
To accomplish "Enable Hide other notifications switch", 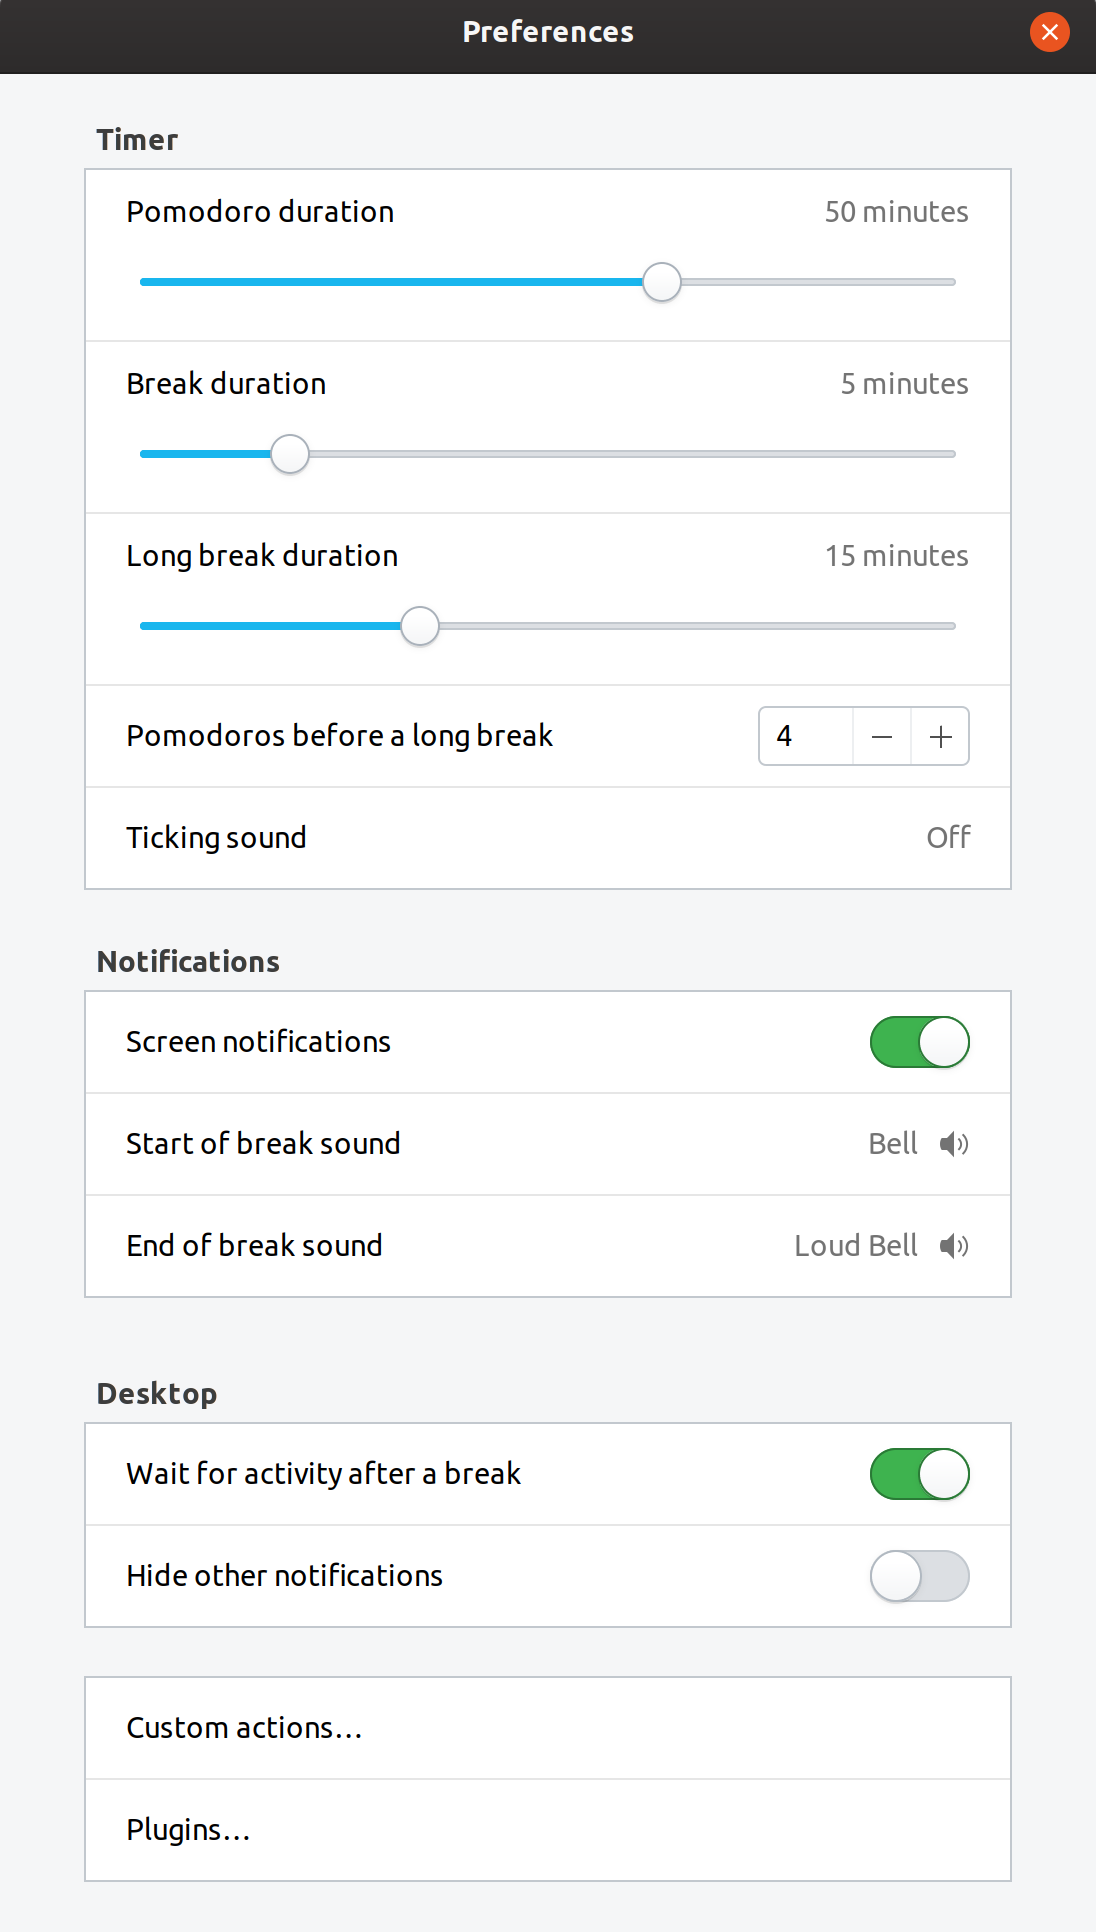I will coord(919,1576).
